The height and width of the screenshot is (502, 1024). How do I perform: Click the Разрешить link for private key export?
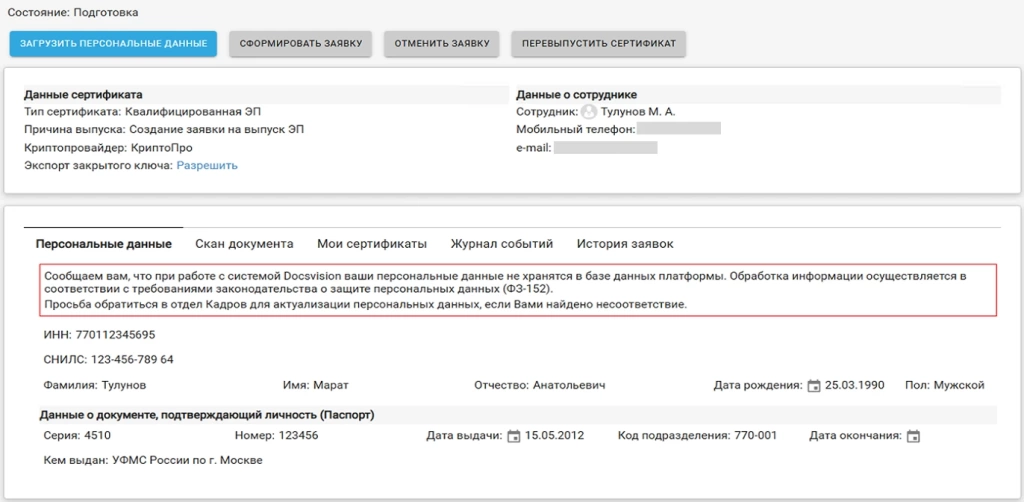pyautogui.click(x=207, y=165)
